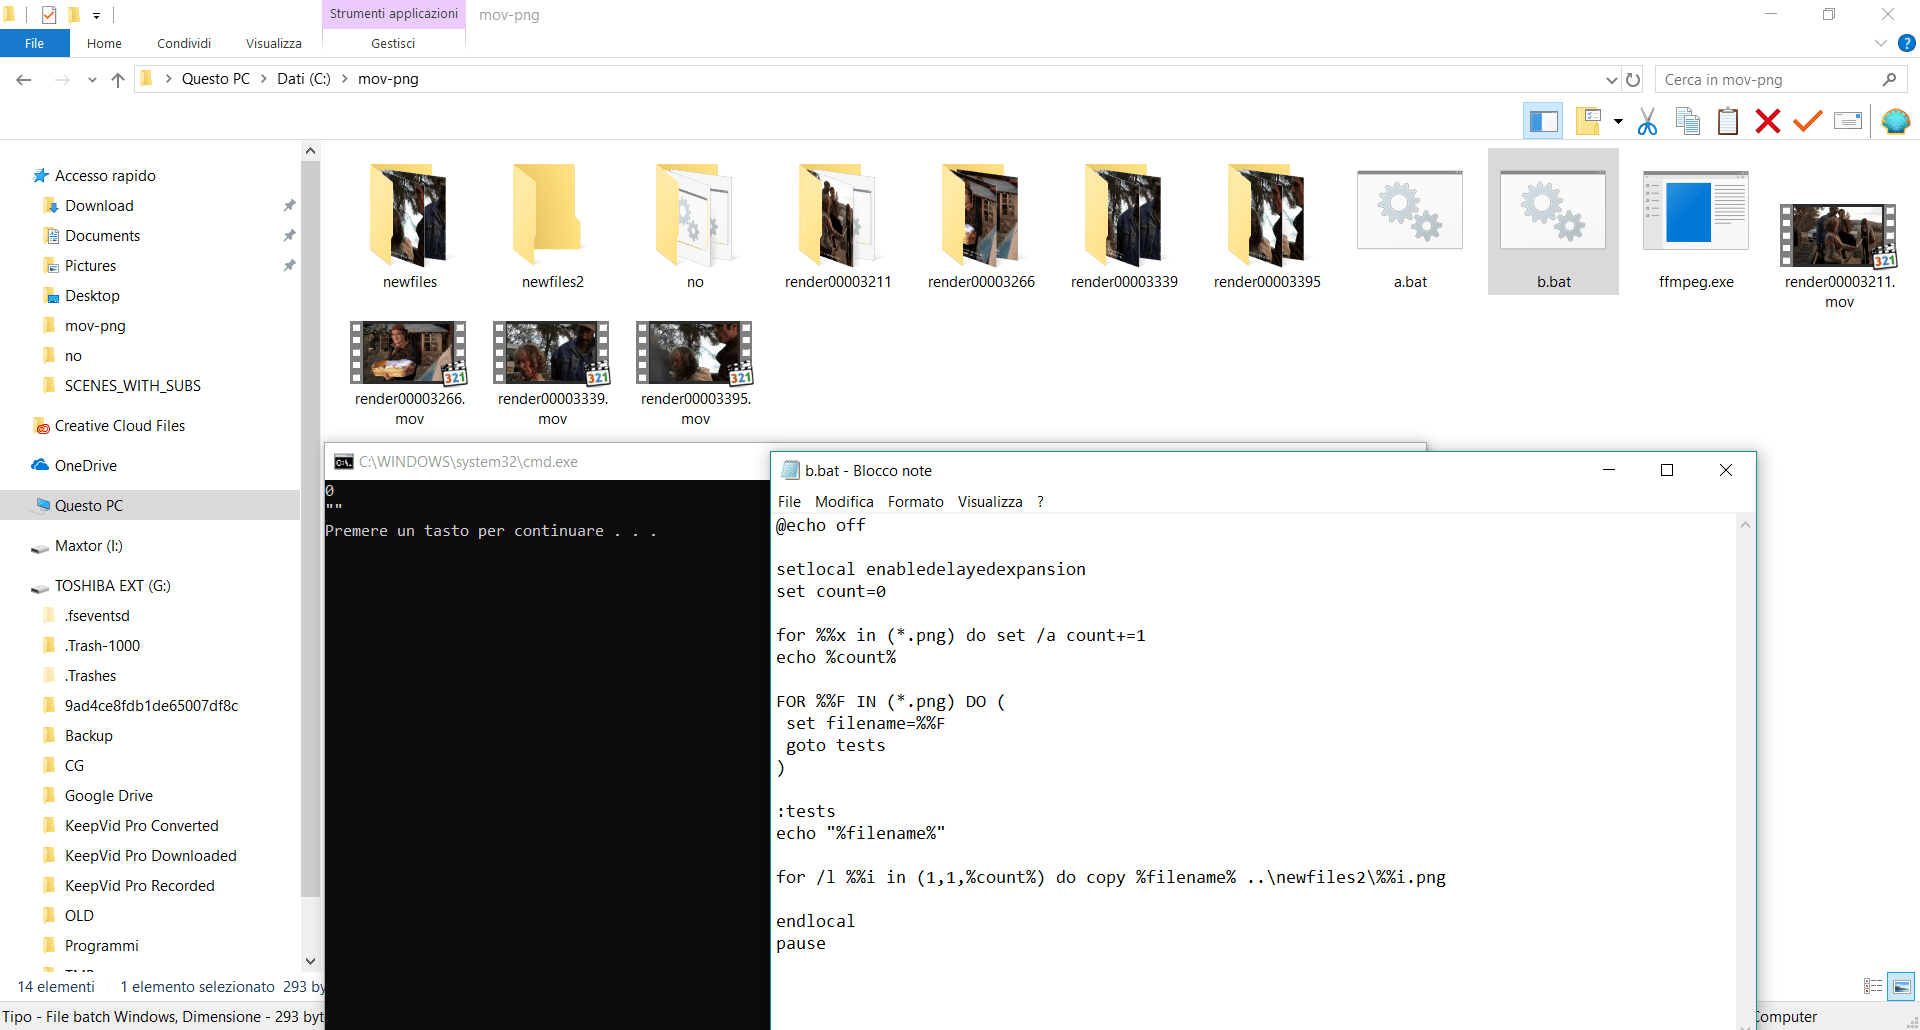
Task: Open the File ribbon tab
Action: [35, 43]
